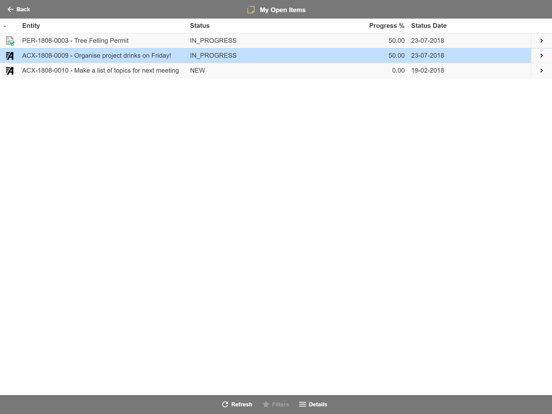Click the NEW status cell
The width and height of the screenshot is (552, 414).
(197, 70)
